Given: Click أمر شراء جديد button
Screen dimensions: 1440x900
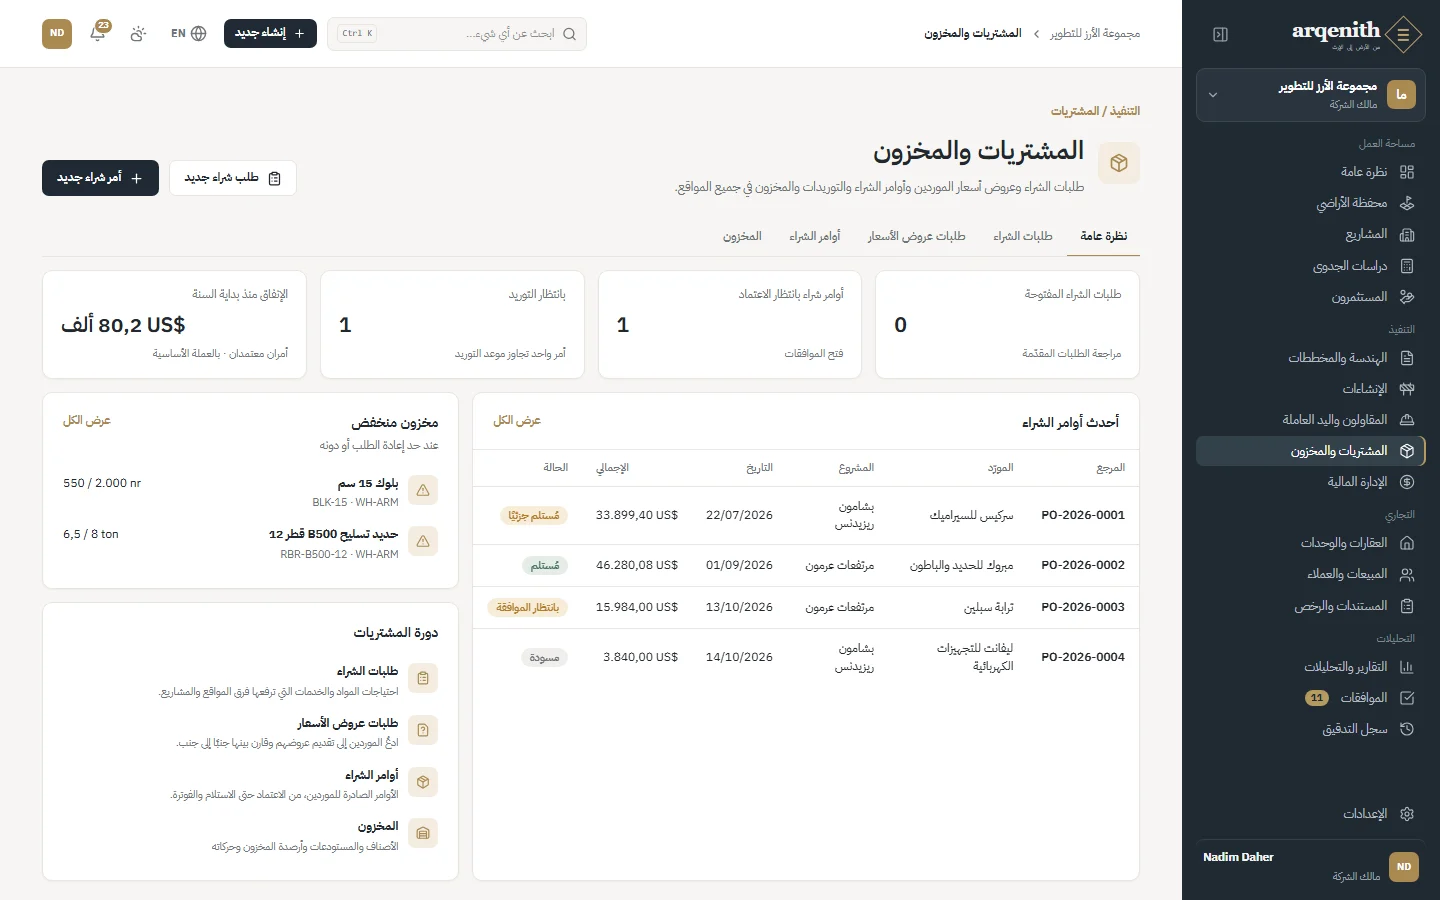Looking at the screenshot, I should (100, 178).
